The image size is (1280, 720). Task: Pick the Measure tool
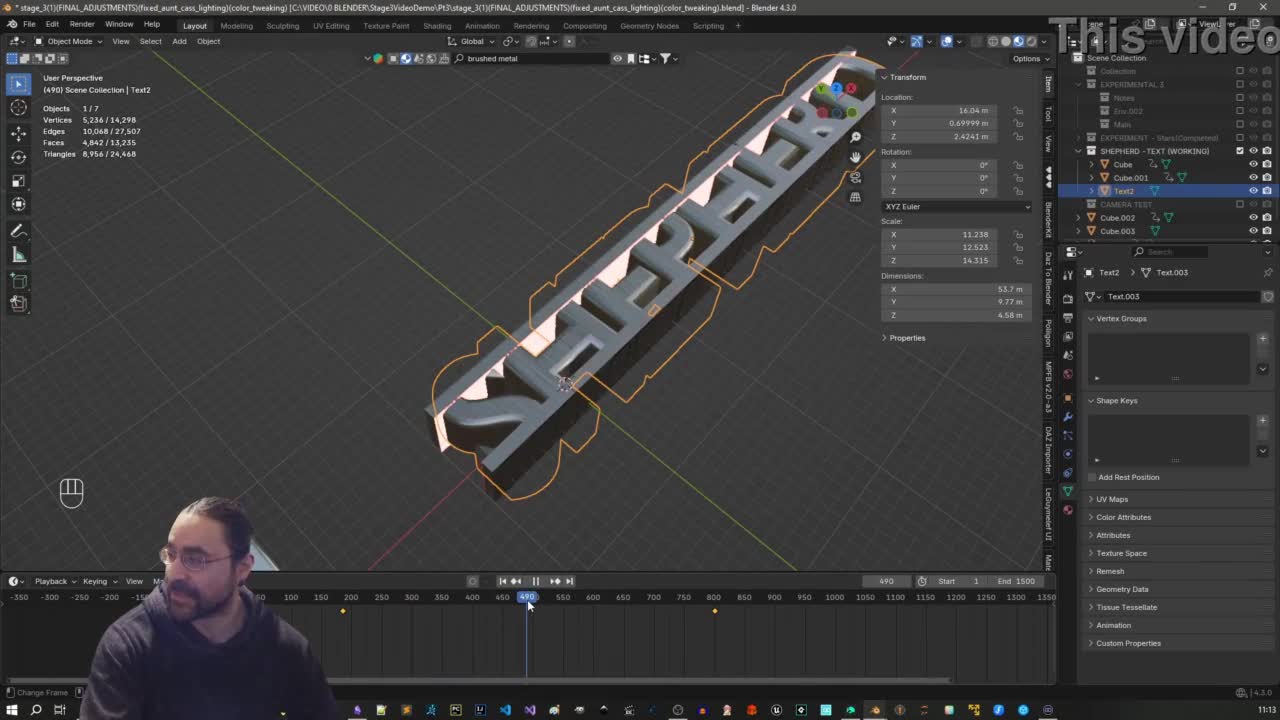pyautogui.click(x=18, y=255)
